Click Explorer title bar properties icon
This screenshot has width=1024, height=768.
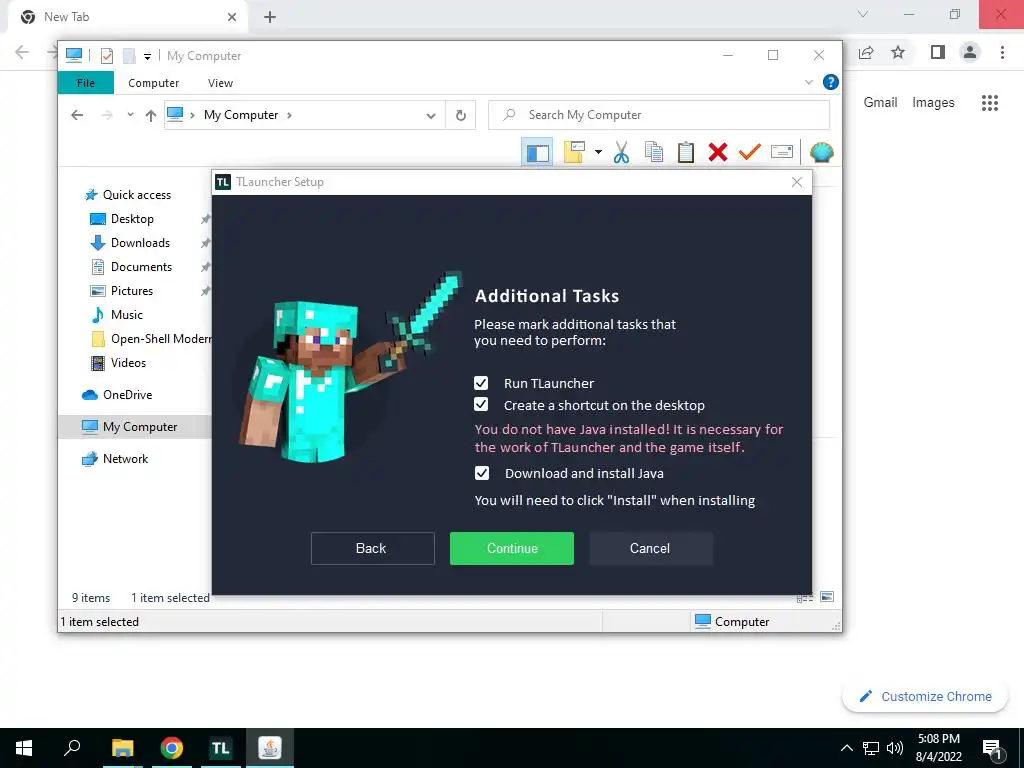pos(107,56)
